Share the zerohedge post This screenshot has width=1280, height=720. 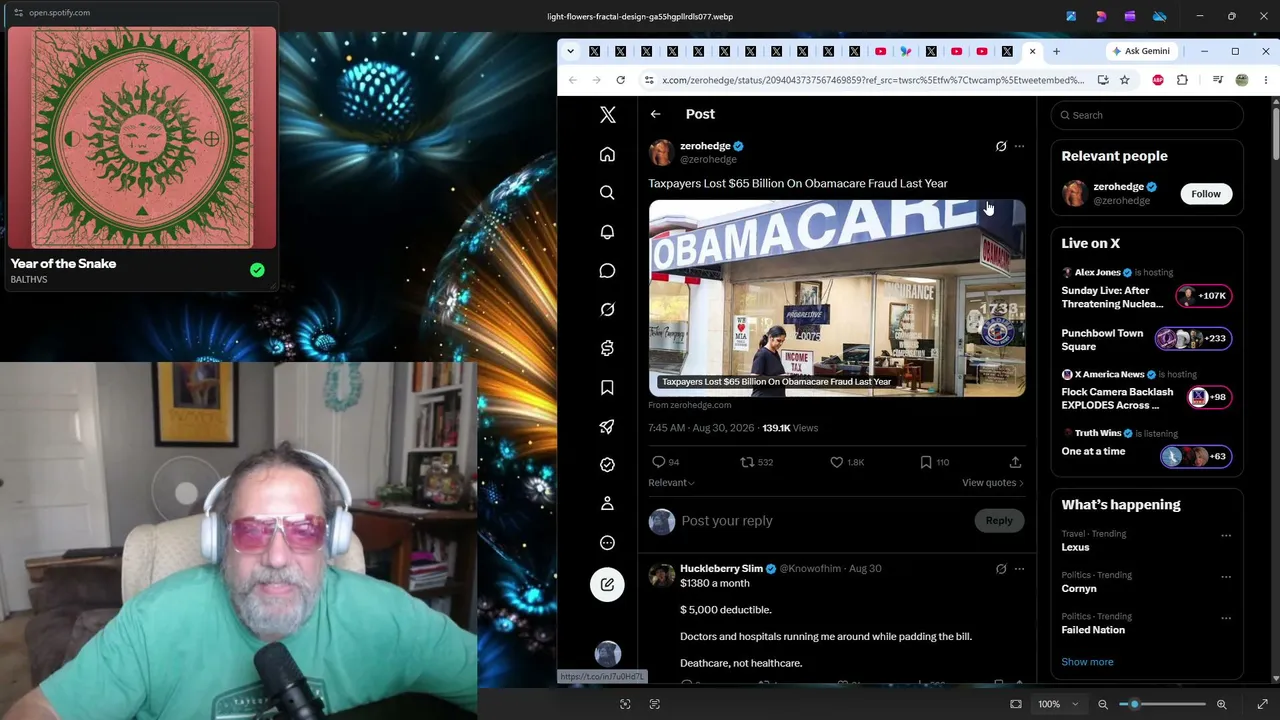click(x=1015, y=462)
